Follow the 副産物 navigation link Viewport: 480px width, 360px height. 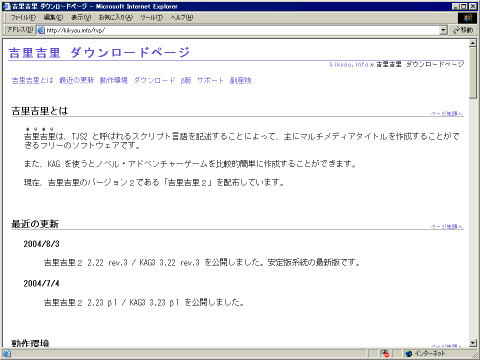(x=240, y=80)
